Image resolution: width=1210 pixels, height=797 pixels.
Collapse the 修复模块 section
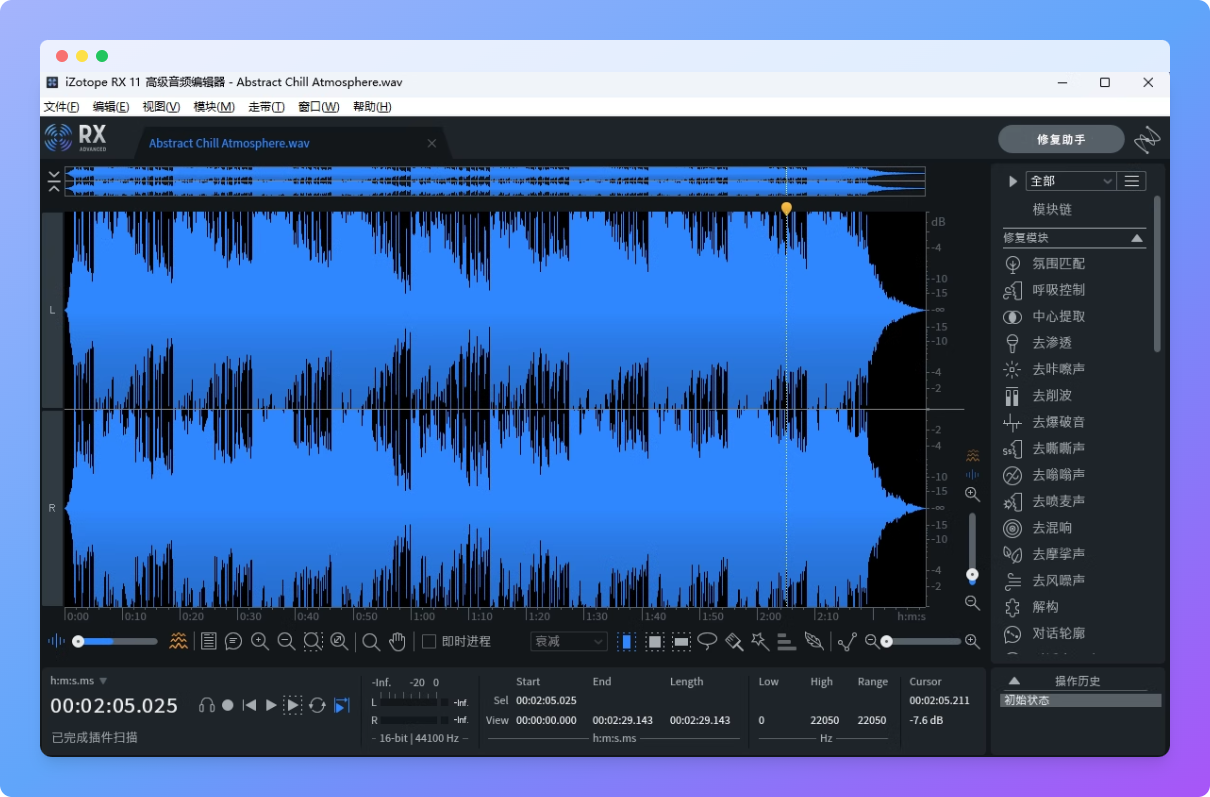1137,238
